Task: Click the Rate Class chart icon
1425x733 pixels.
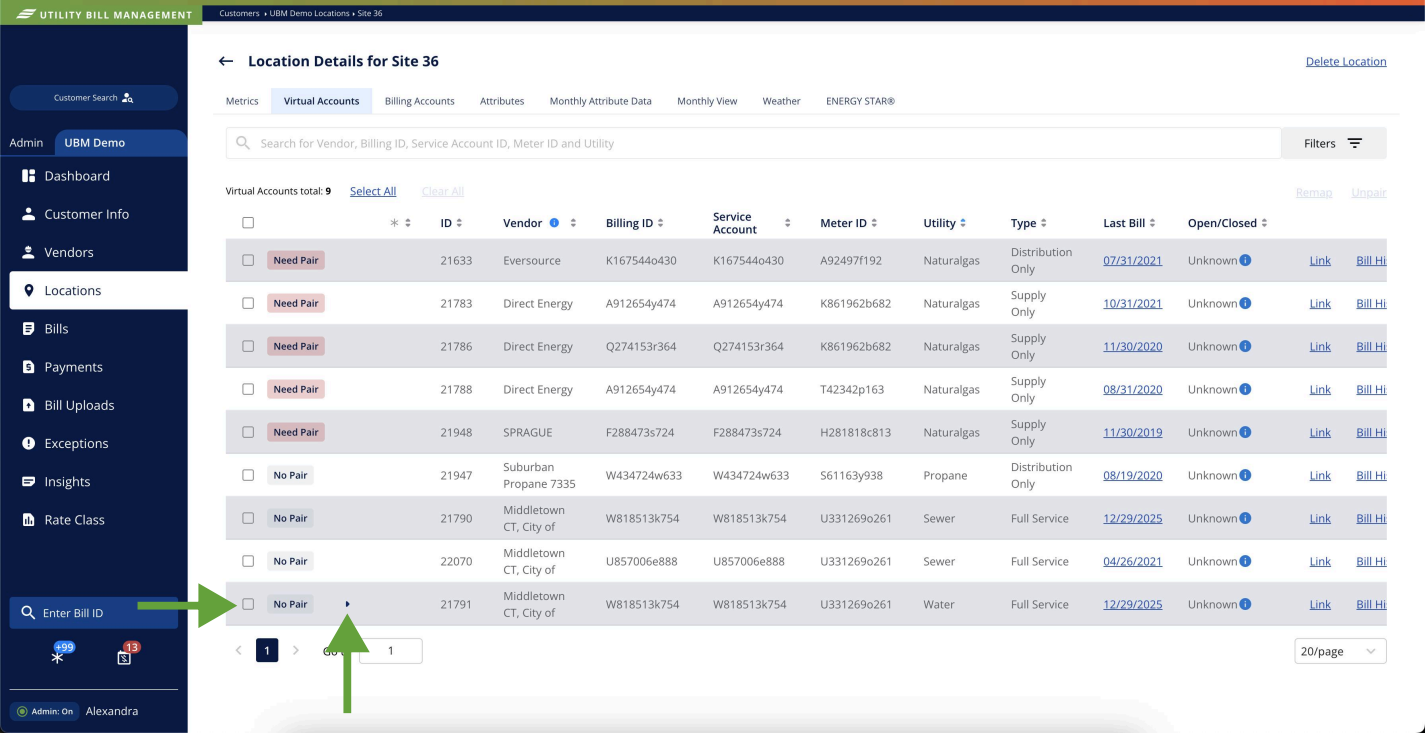Action: tap(28, 520)
